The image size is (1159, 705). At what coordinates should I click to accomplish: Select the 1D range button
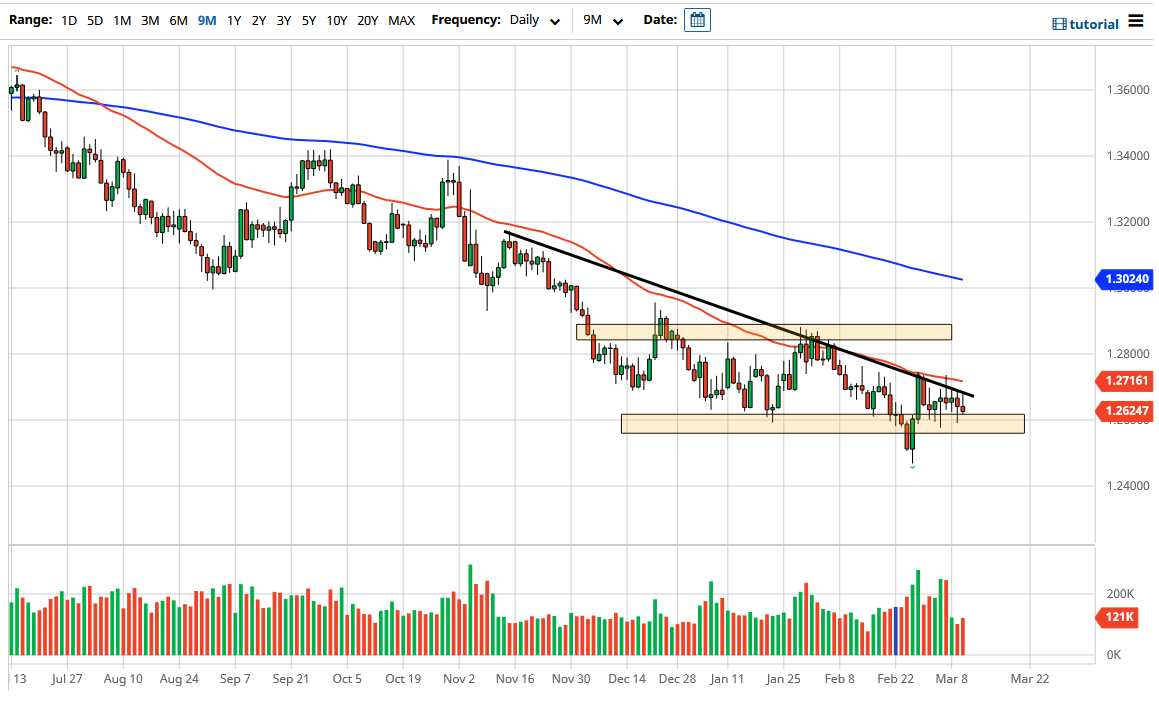coord(69,19)
